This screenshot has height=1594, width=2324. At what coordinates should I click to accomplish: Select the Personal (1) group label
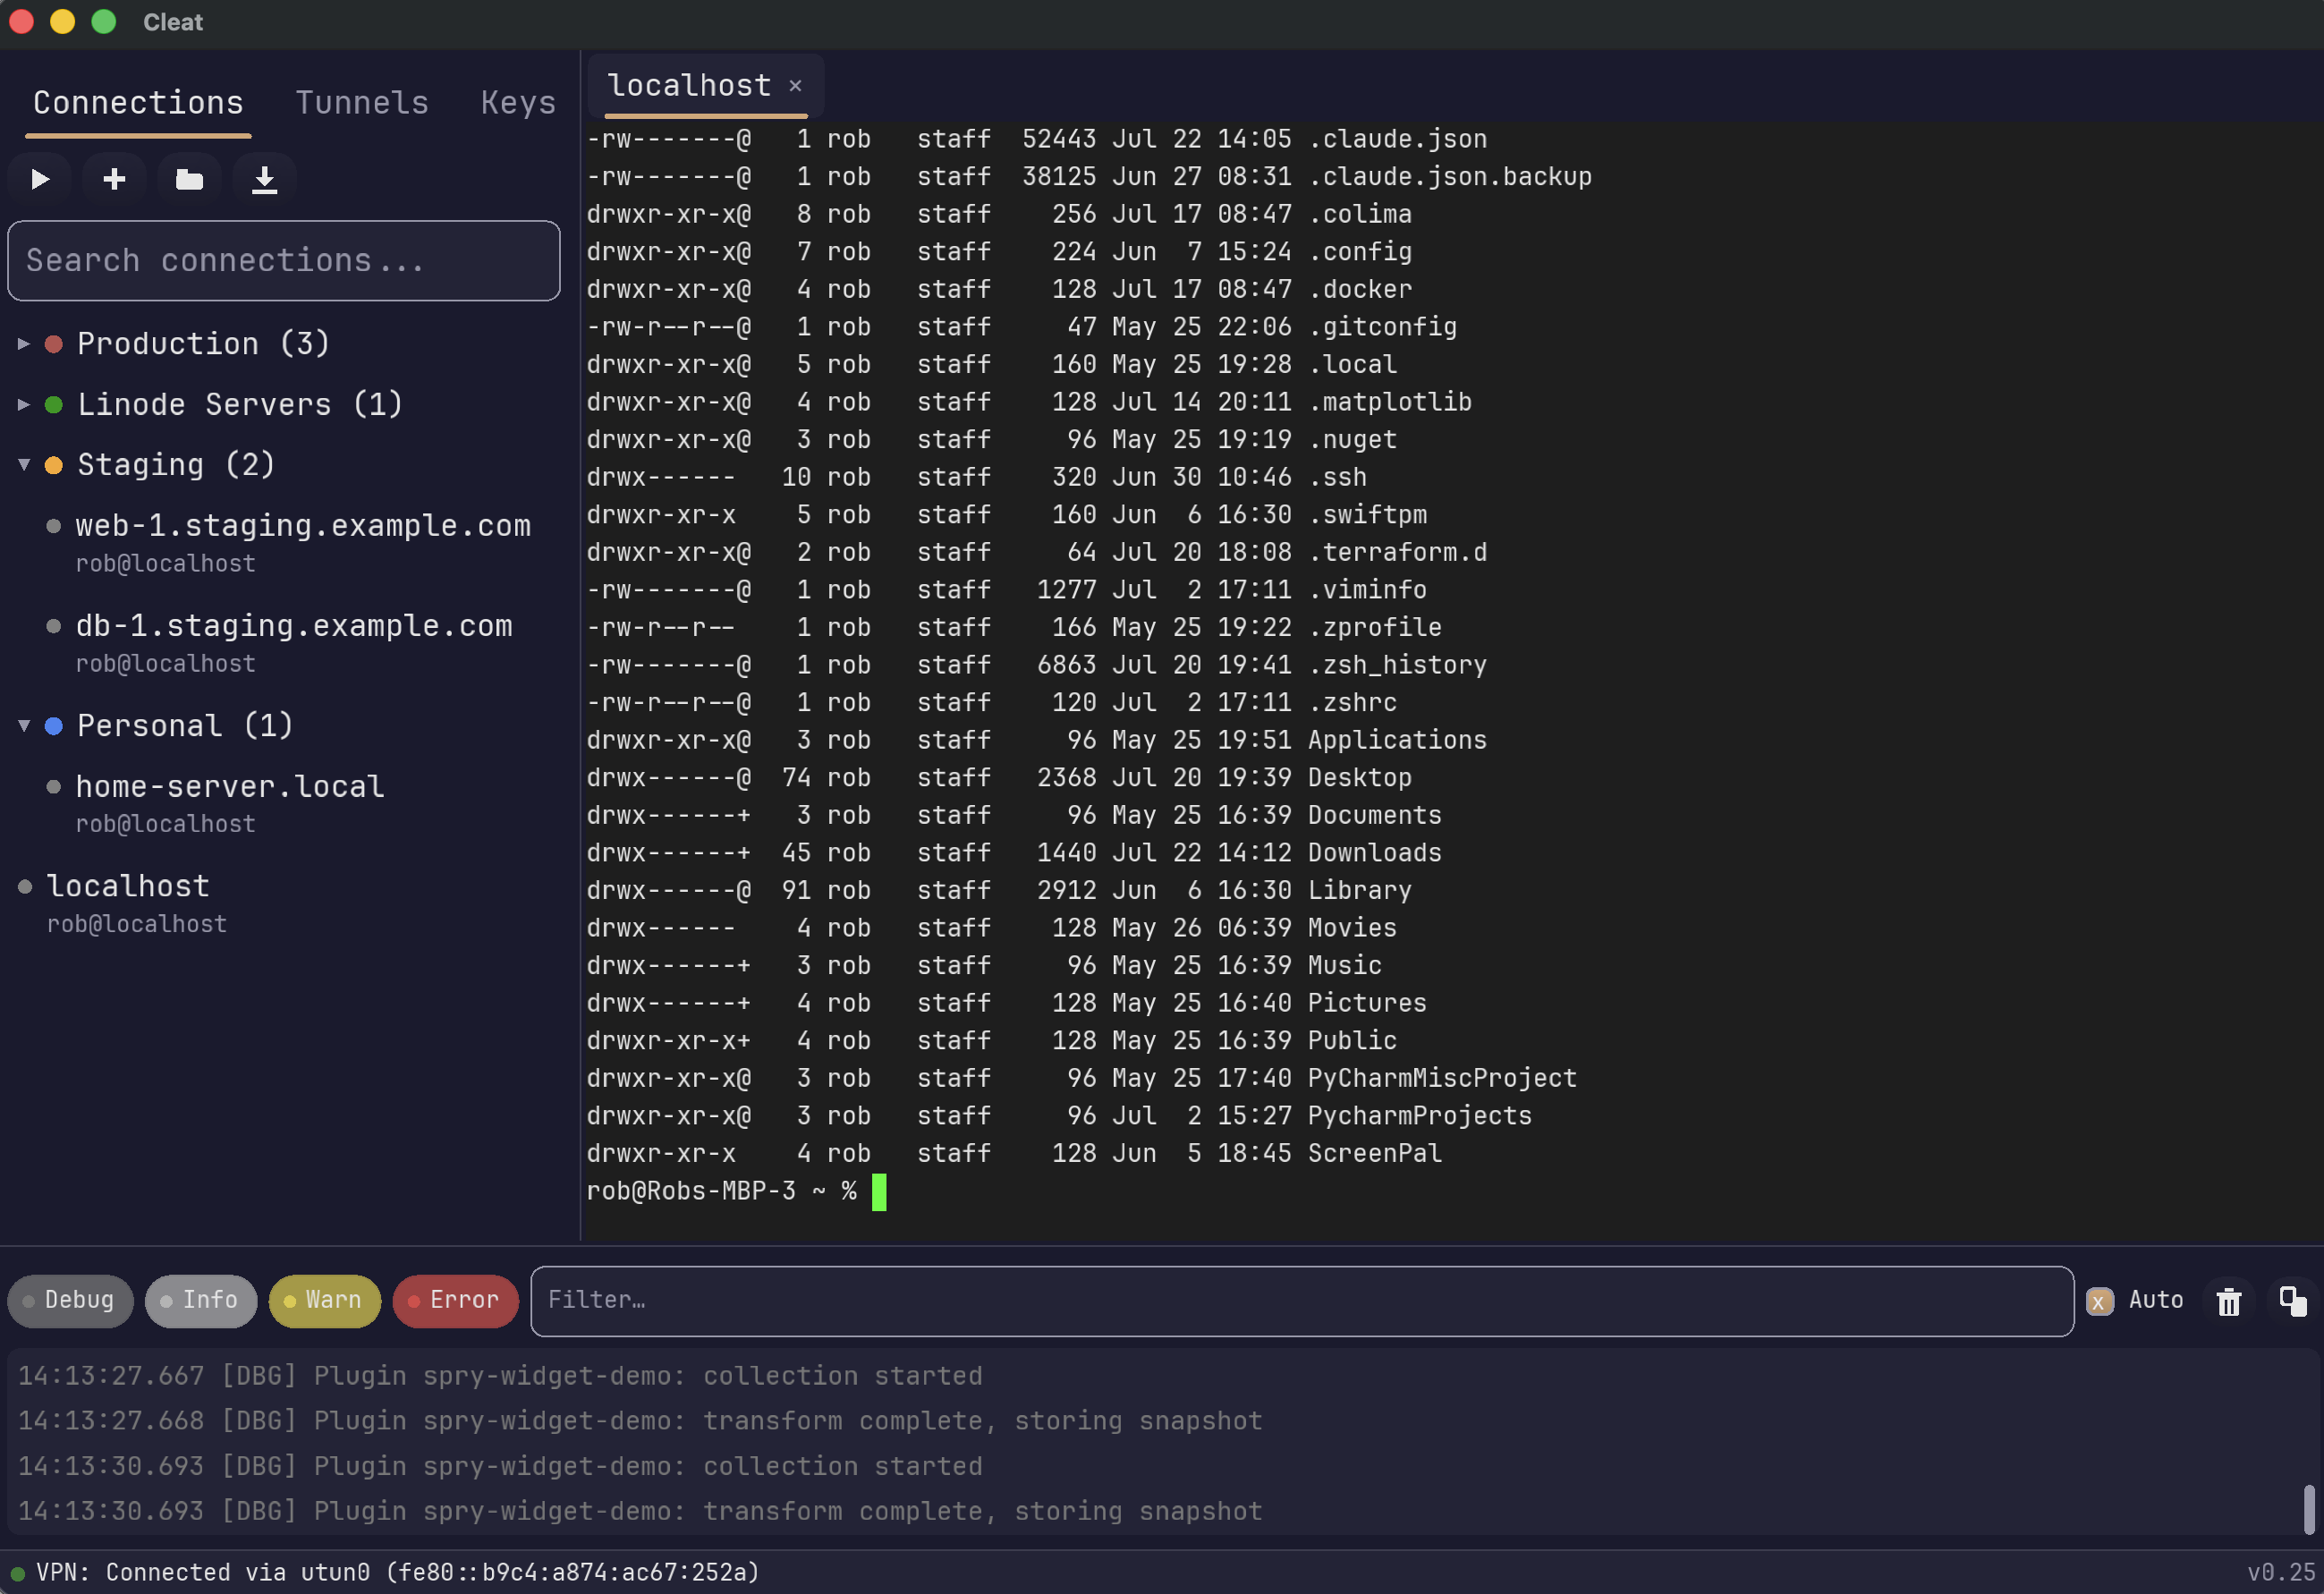click(x=185, y=726)
